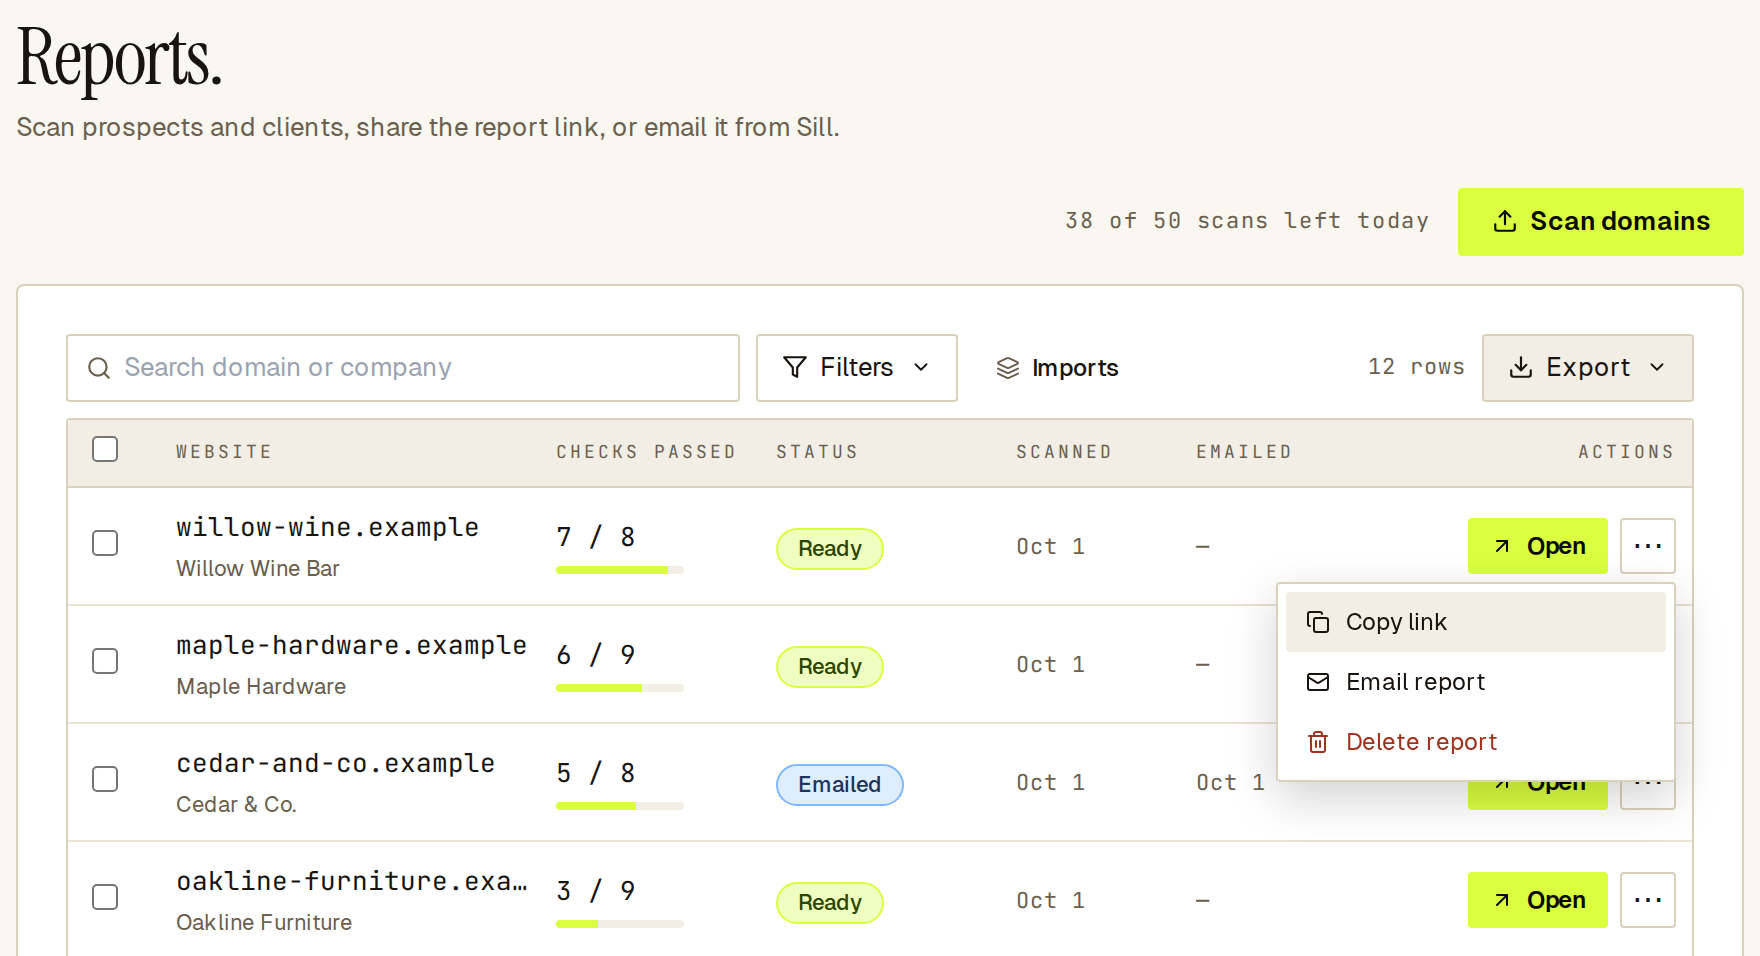Screen dimensions: 1760x956
Task: Click the envelope icon next to Email report
Action: click(x=1318, y=682)
